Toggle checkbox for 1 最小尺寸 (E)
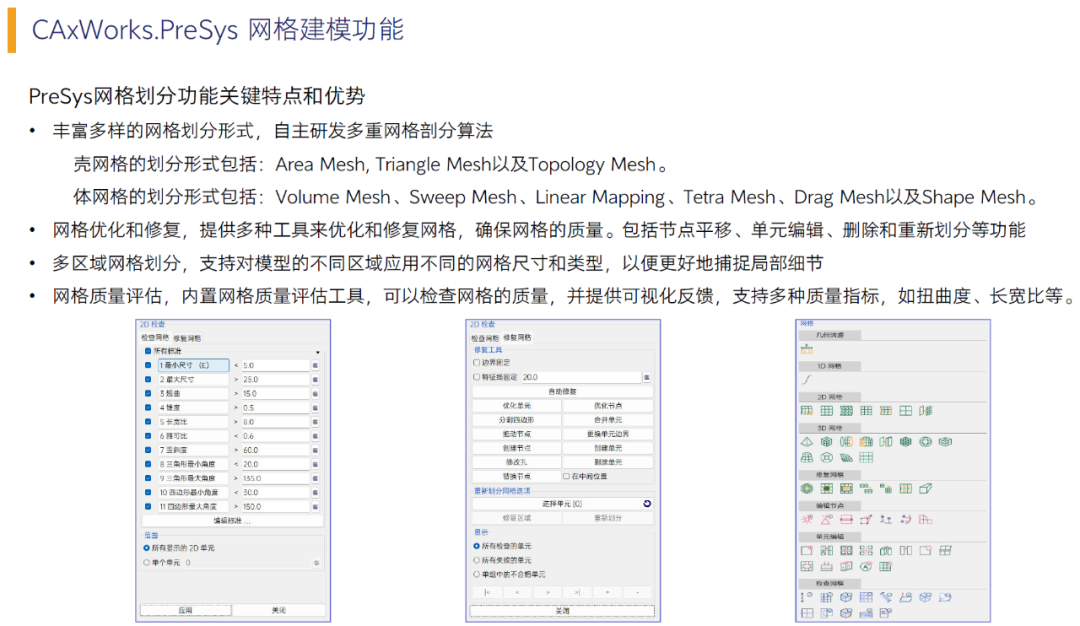The image size is (1080, 626). click(x=148, y=366)
